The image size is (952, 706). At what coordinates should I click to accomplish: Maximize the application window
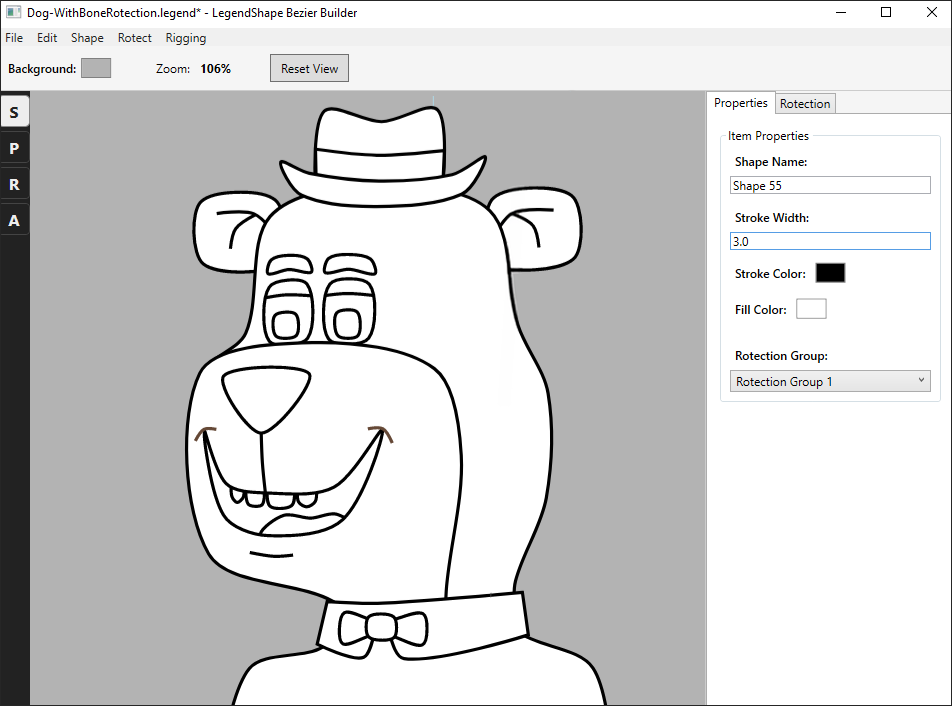click(886, 12)
